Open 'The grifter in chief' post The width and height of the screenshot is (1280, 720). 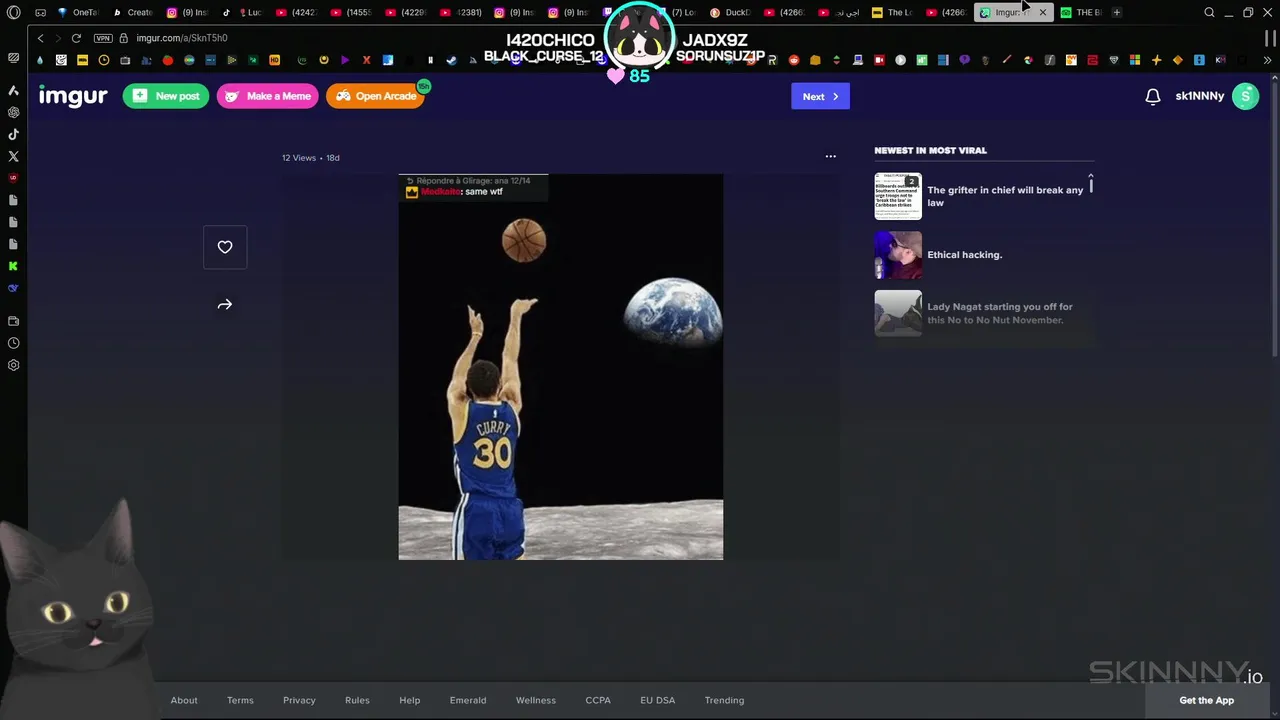(x=1005, y=196)
